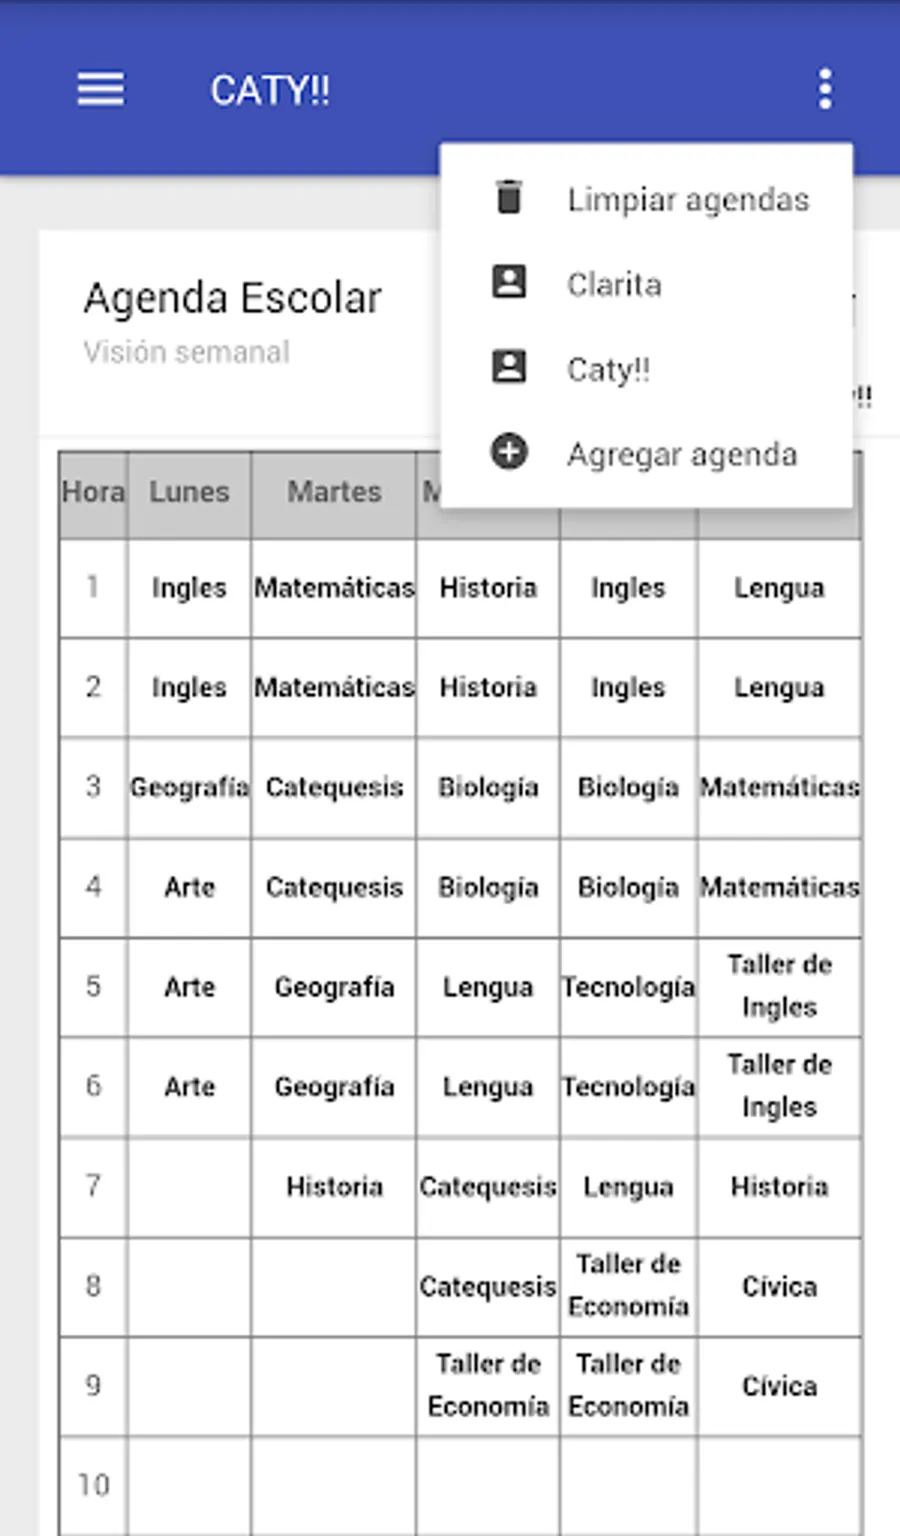900x1536 pixels.
Task: Click the profile icon beside Caty!!
Action: (509, 367)
